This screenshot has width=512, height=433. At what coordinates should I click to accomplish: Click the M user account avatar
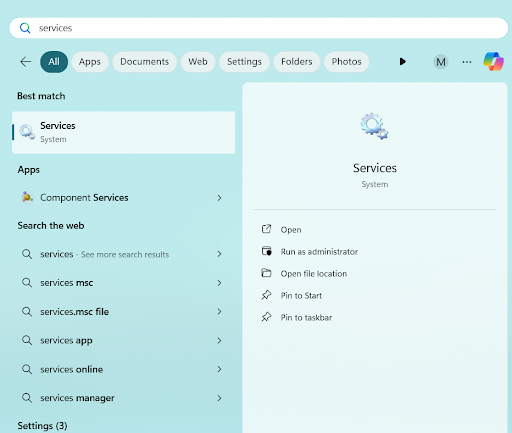click(x=440, y=62)
